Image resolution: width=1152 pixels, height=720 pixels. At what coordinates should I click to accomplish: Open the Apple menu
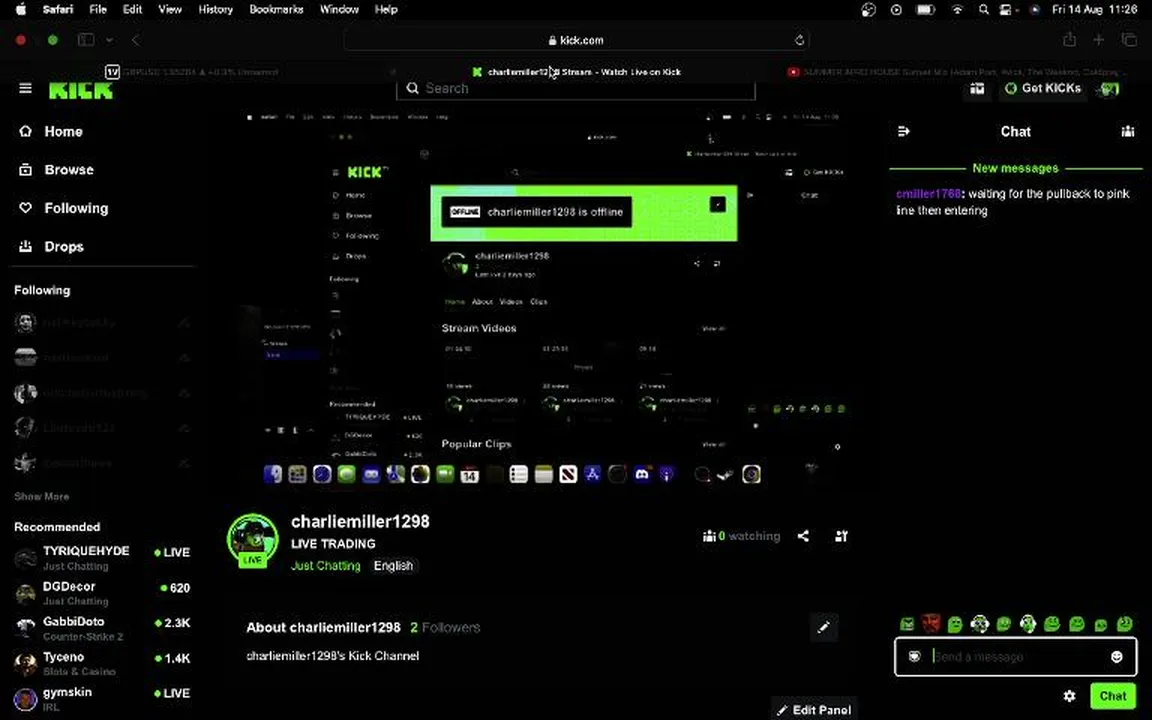(x=21, y=10)
